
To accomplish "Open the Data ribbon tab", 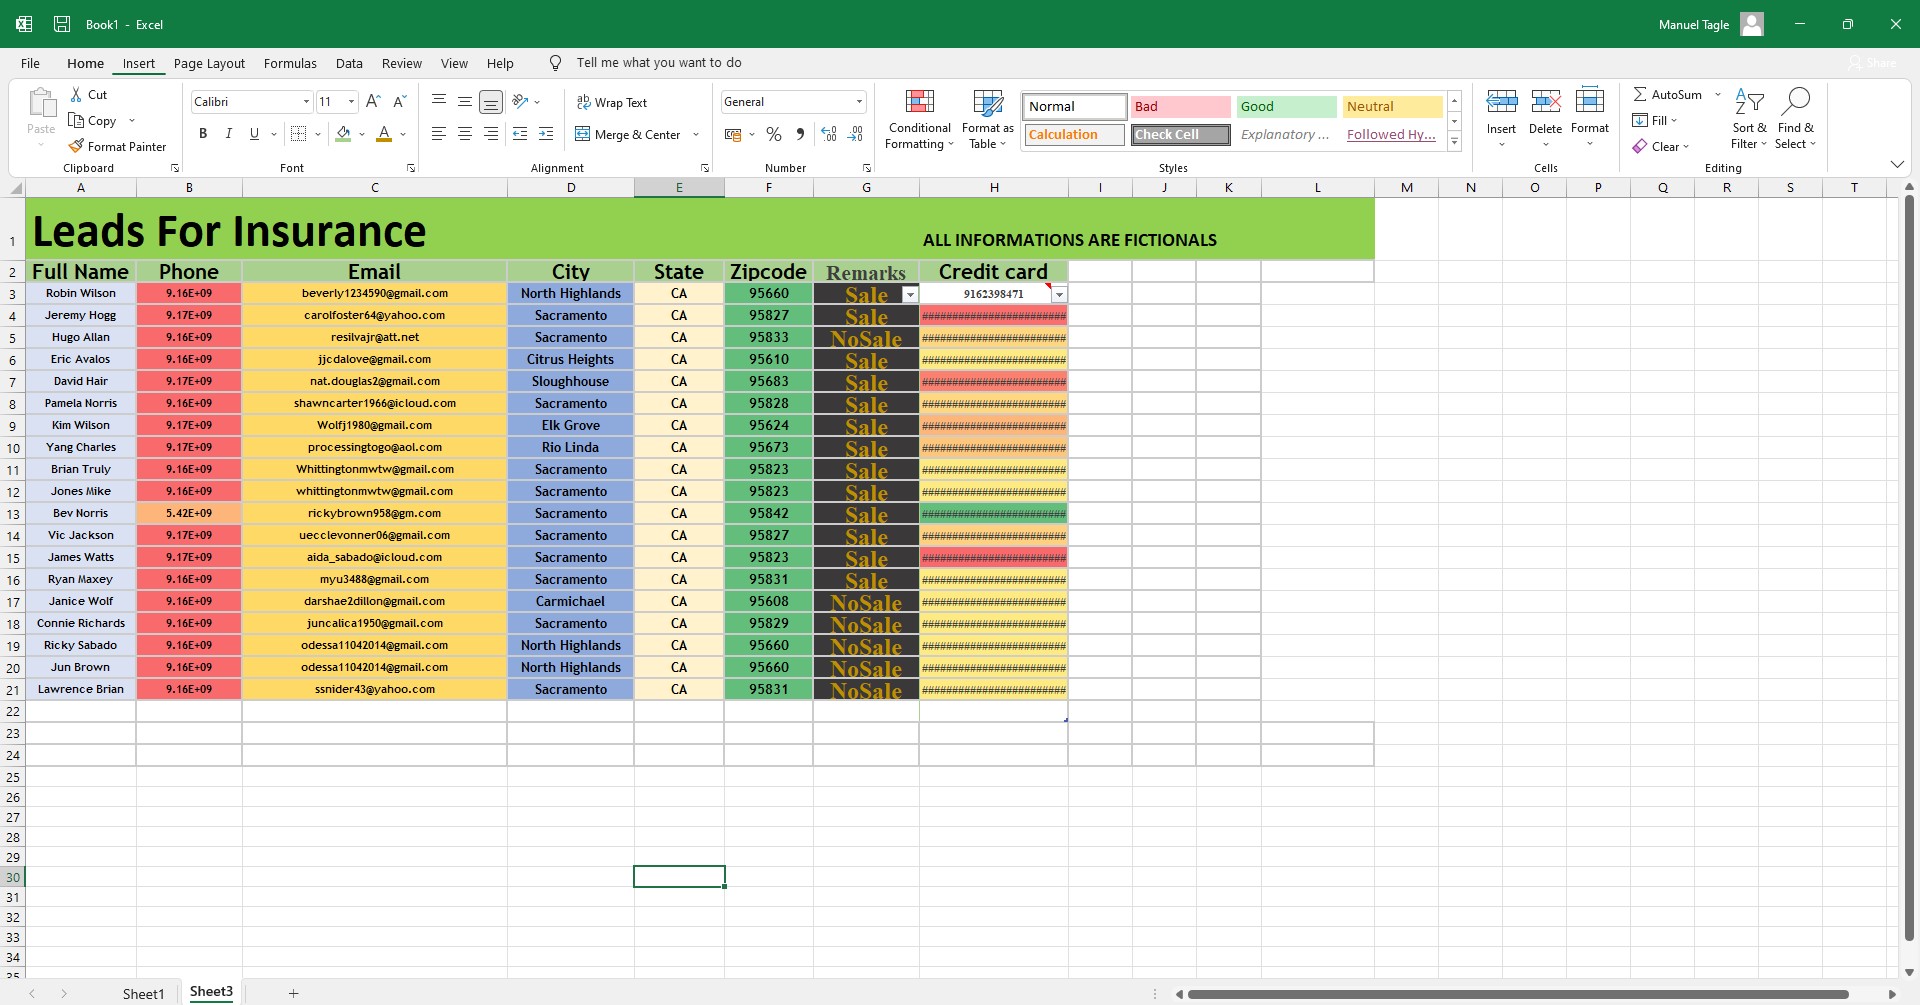I will (x=349, y=63).
